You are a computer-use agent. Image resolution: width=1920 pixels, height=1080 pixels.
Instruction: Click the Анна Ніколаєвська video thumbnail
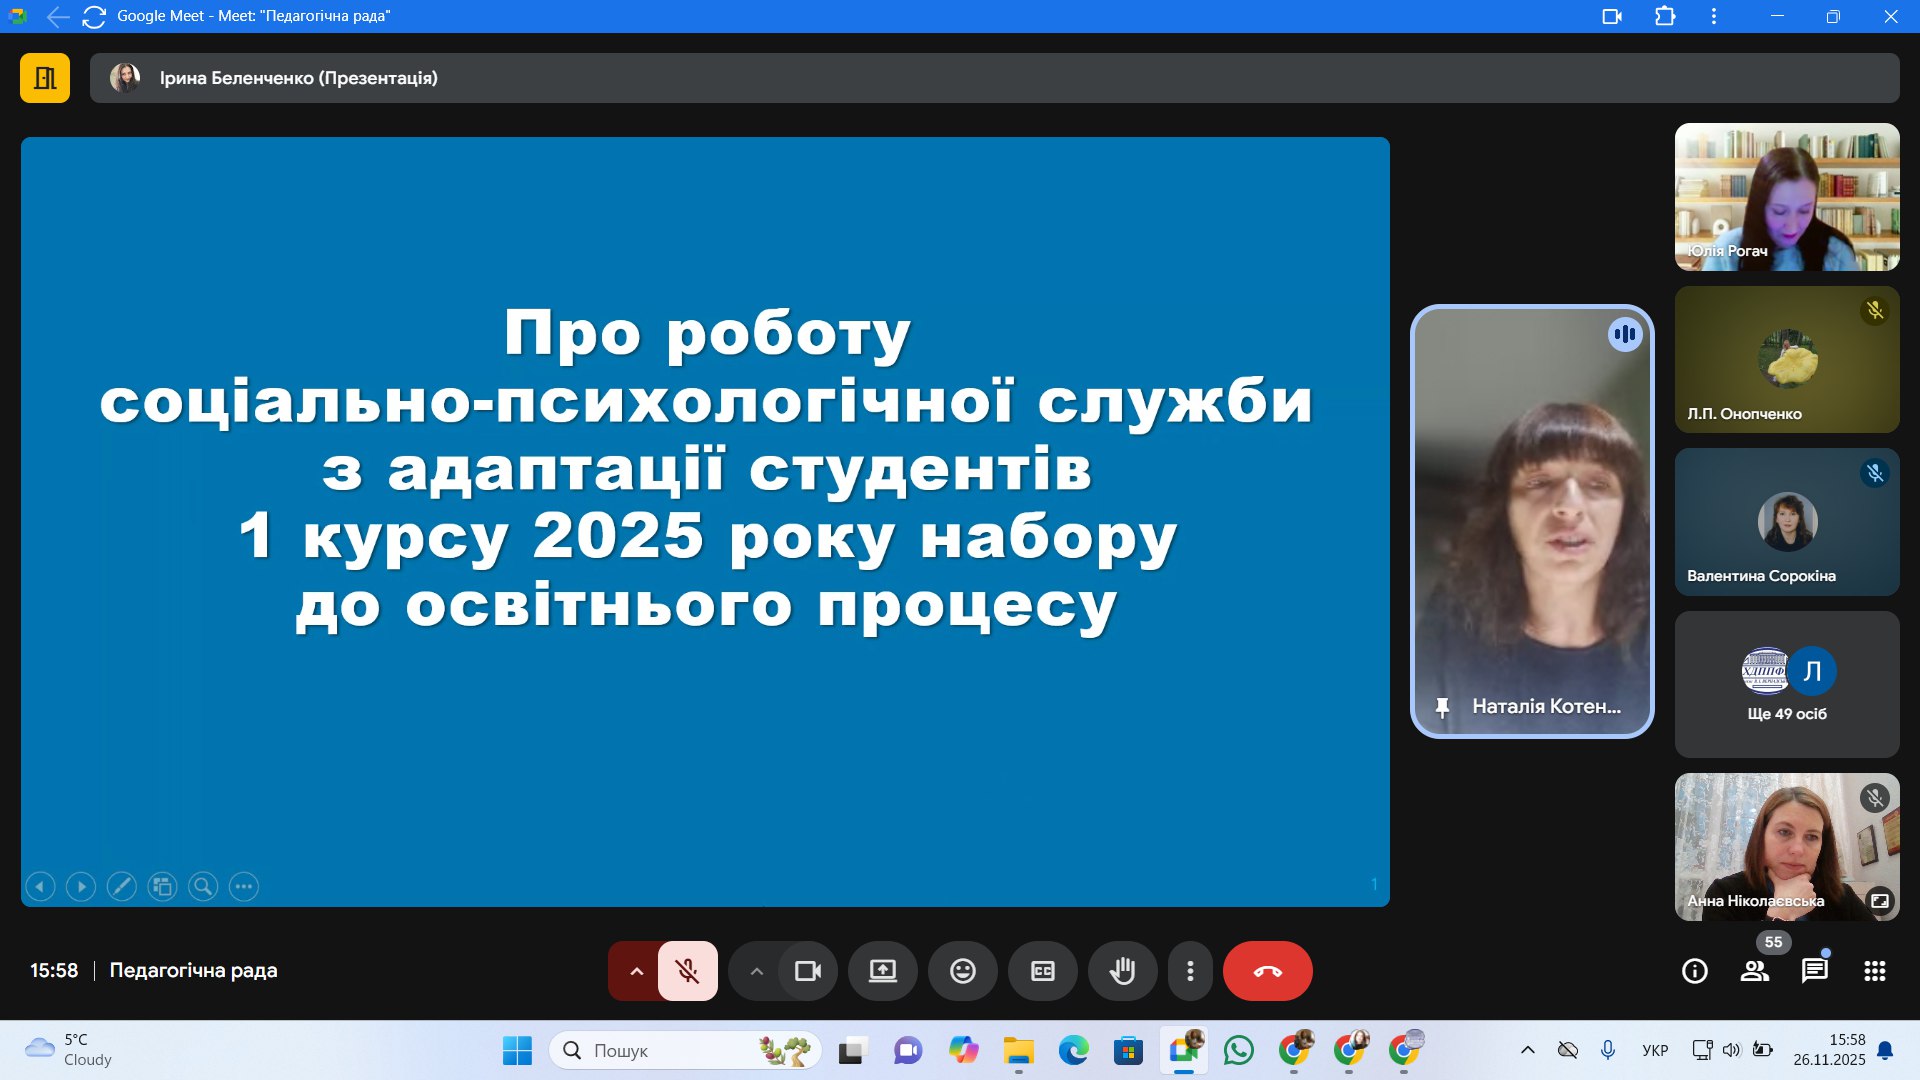pos(1786,846)
